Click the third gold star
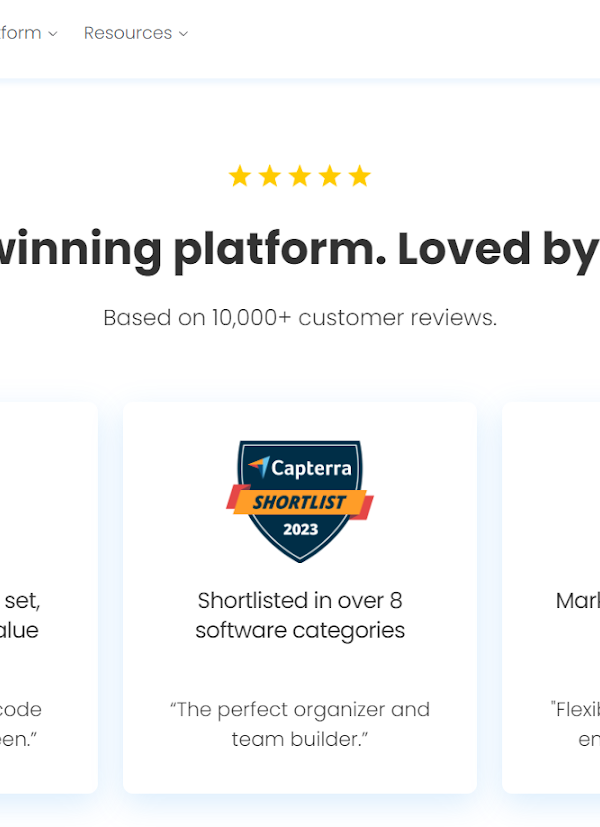Image resolution: width=600 pixels, height=827 pixels. click(300, 176)
